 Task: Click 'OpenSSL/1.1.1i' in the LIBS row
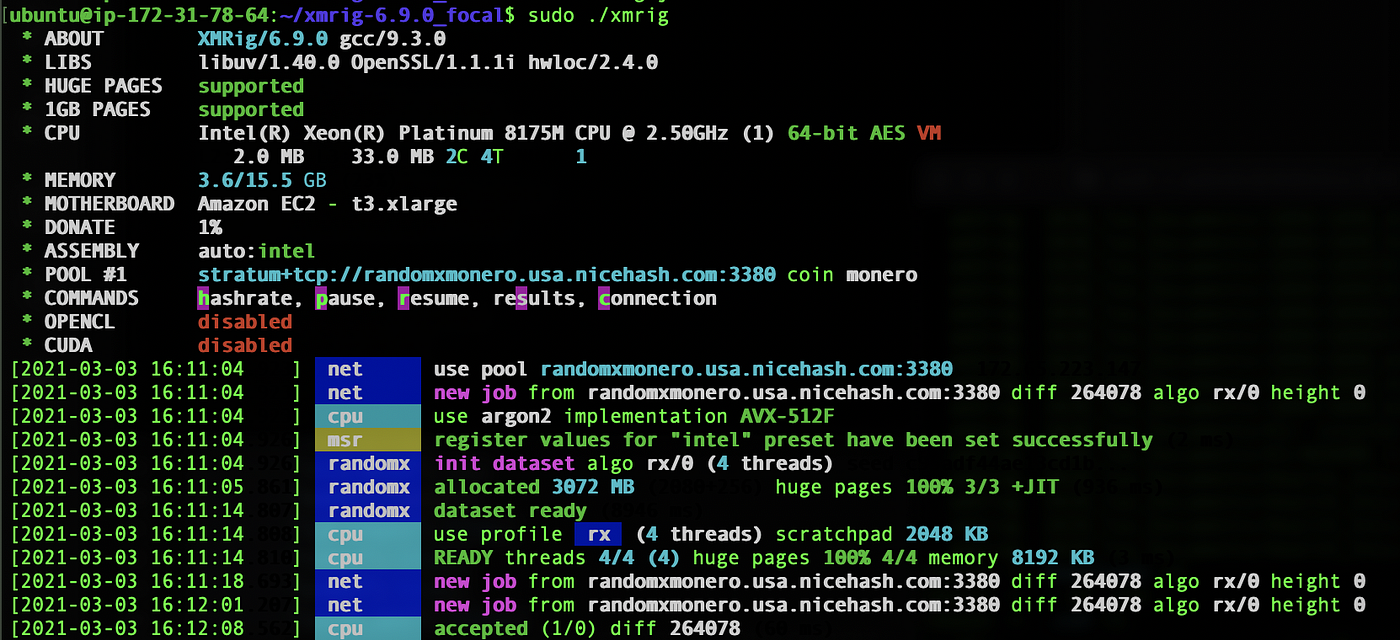[x=433, y=62]
